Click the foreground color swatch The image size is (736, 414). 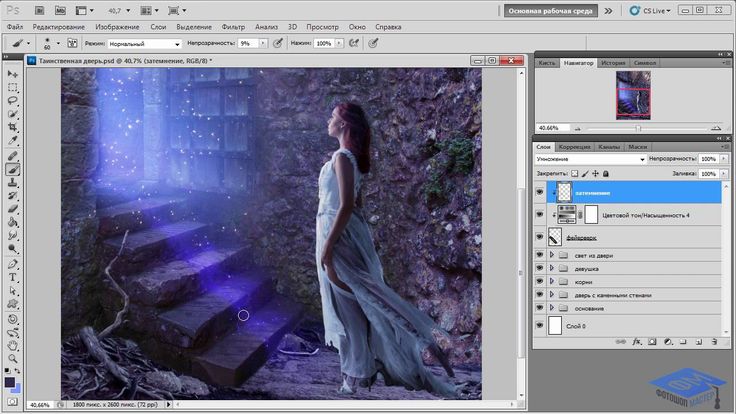(10, 382)
